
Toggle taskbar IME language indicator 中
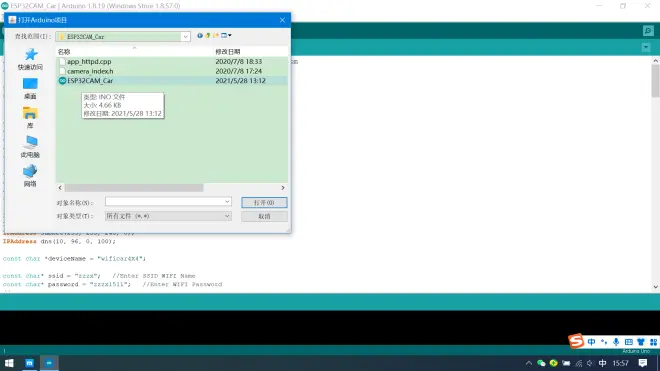coord(602,363)
